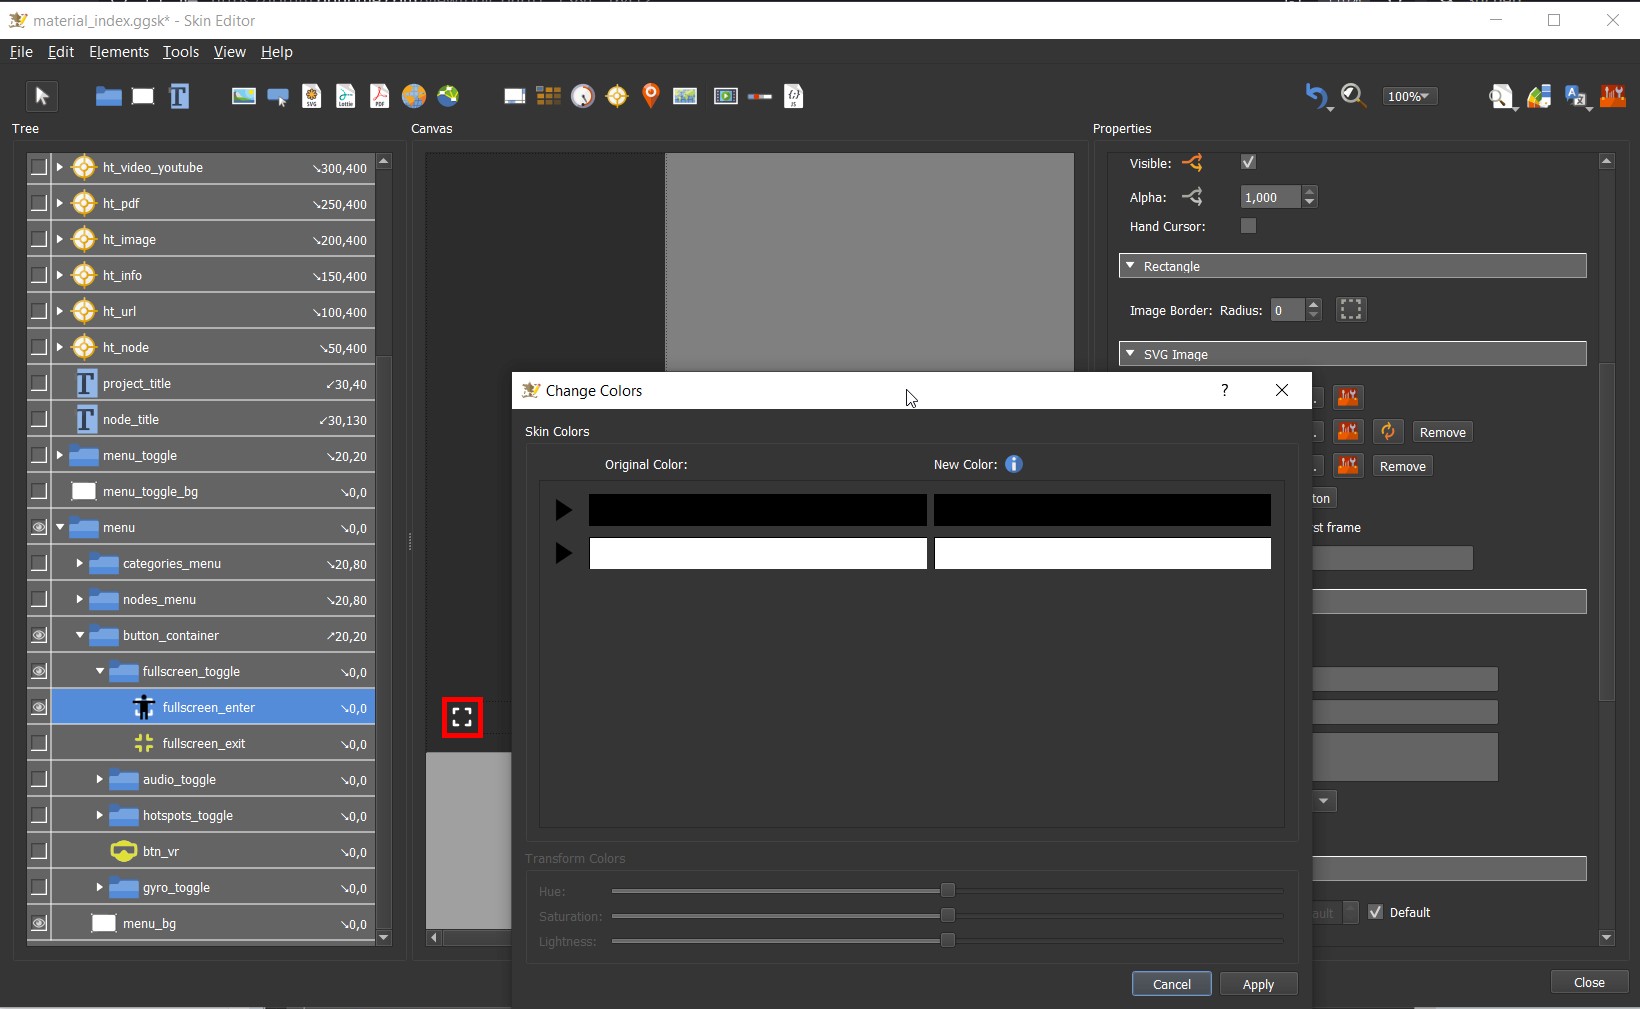This screenshot has width=1640, height=1009.
Task: Open the Tools menu
Action: coord(181,52)
